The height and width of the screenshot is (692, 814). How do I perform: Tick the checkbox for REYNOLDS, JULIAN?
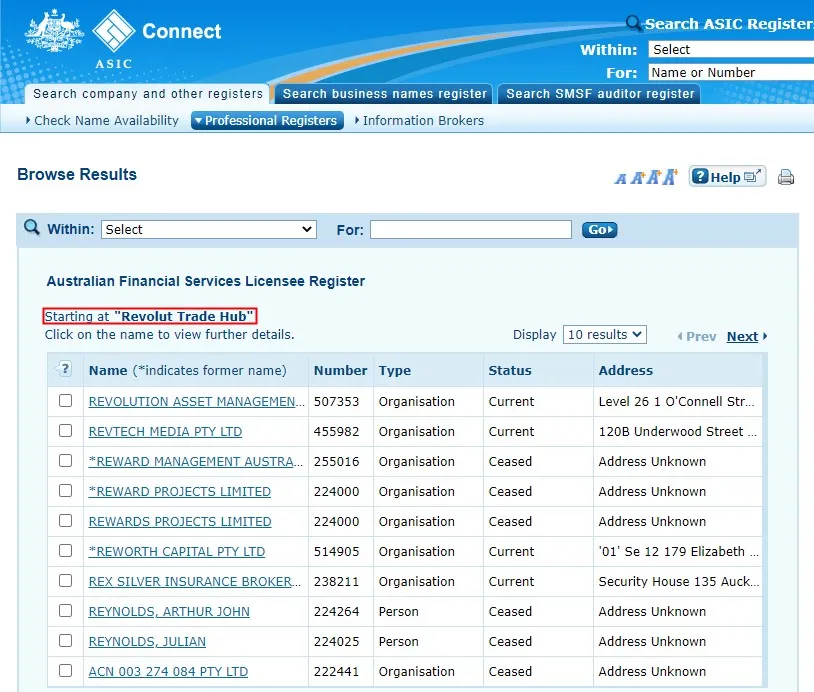point(65,641)
